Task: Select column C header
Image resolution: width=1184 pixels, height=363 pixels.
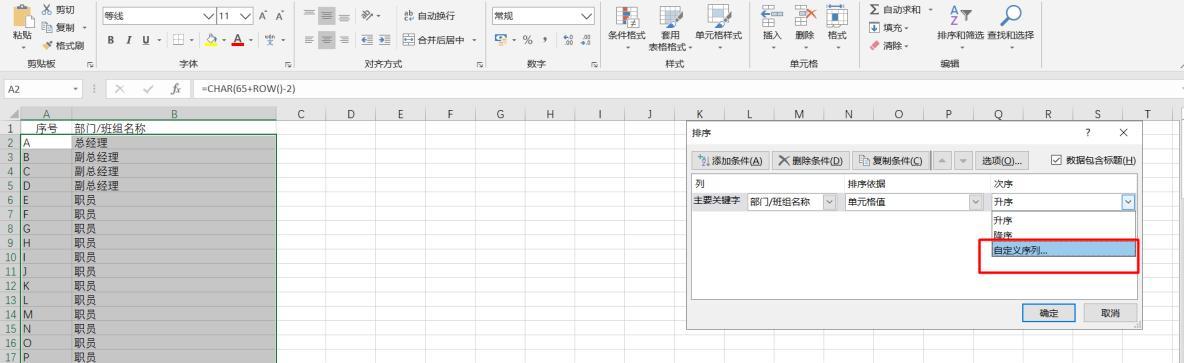Action: click(301, 114)
